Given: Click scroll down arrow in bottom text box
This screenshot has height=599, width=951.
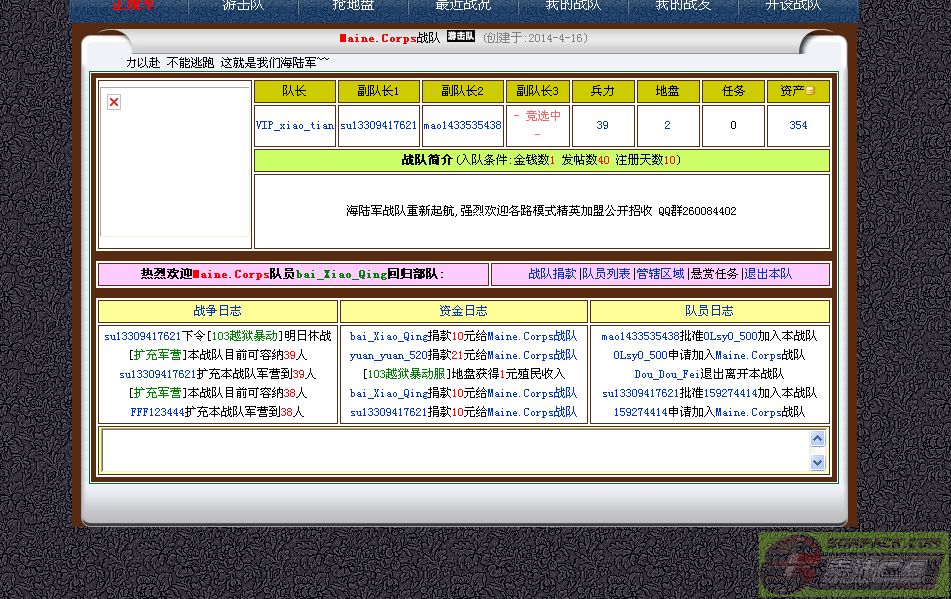Looking at the screenshot, I should (817, 462).
